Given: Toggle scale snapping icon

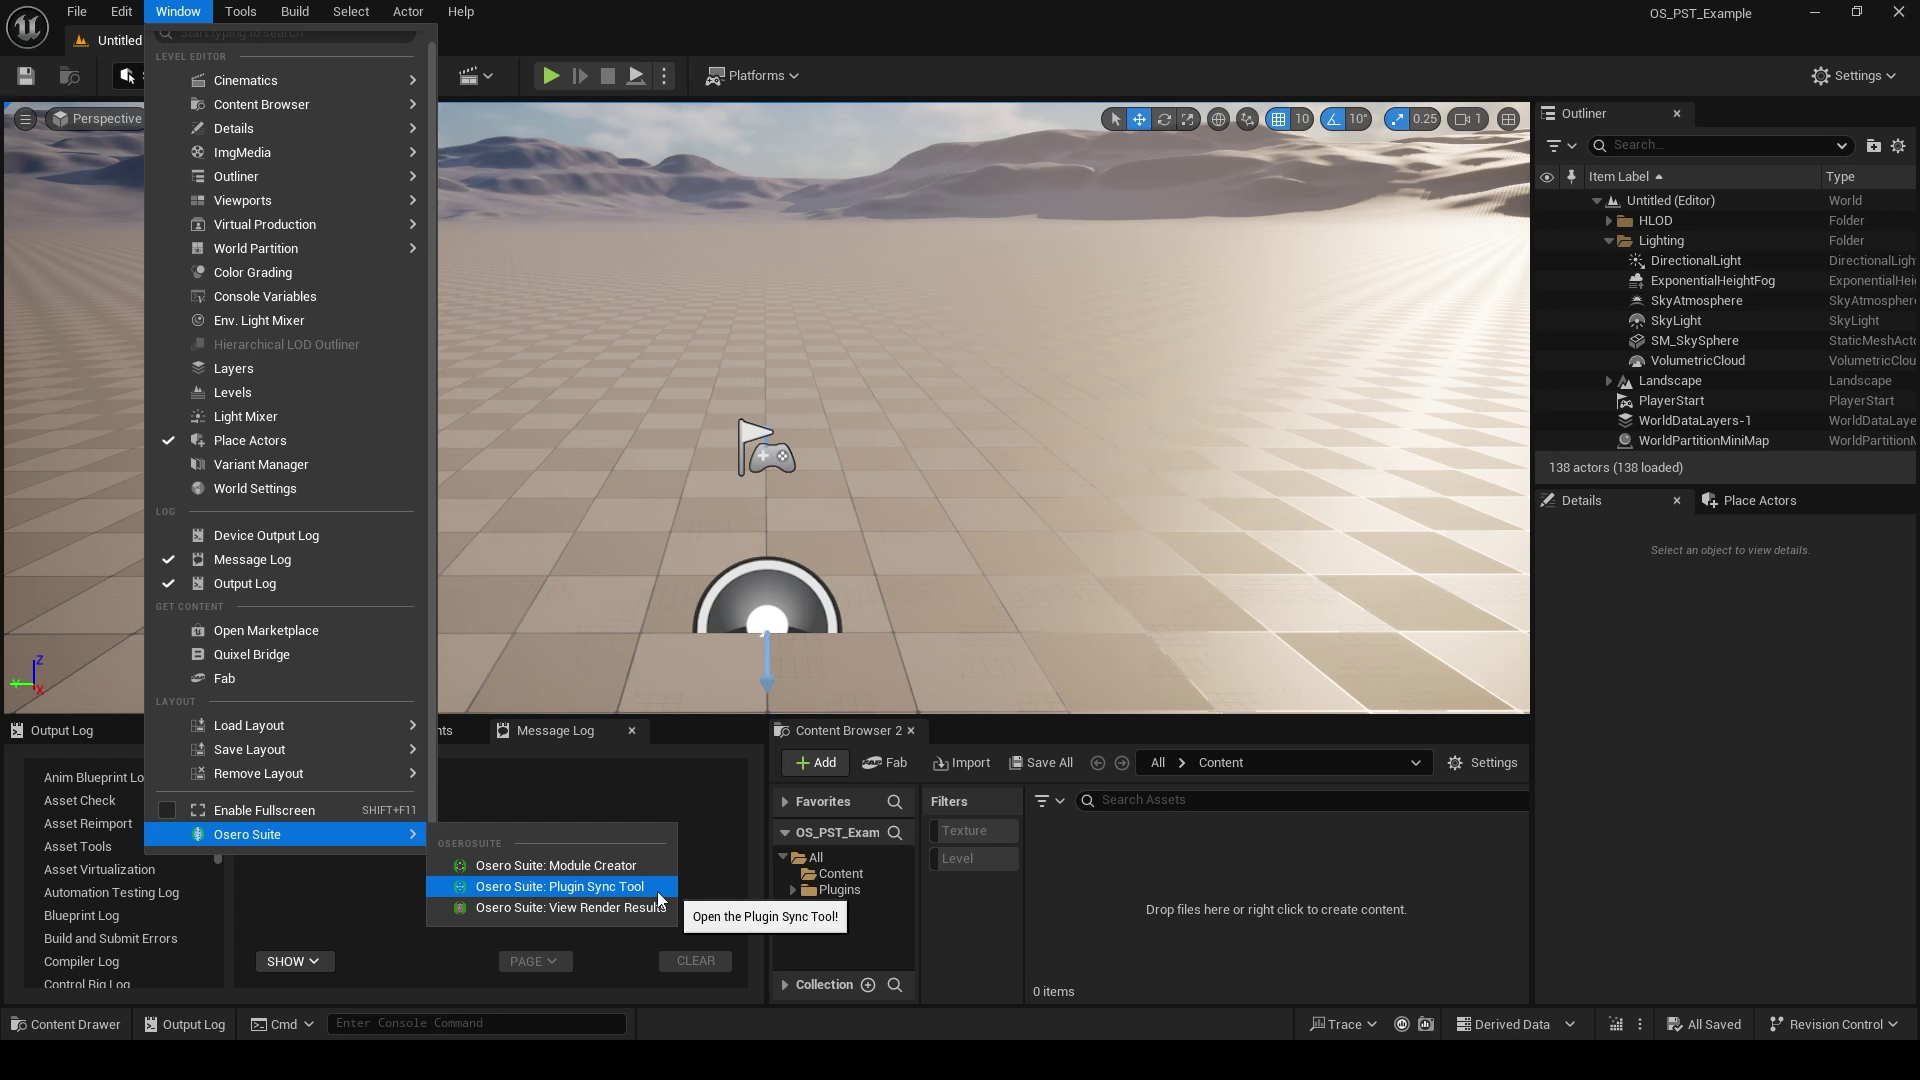Looking at the screenshot, I should pos(1397,119).
